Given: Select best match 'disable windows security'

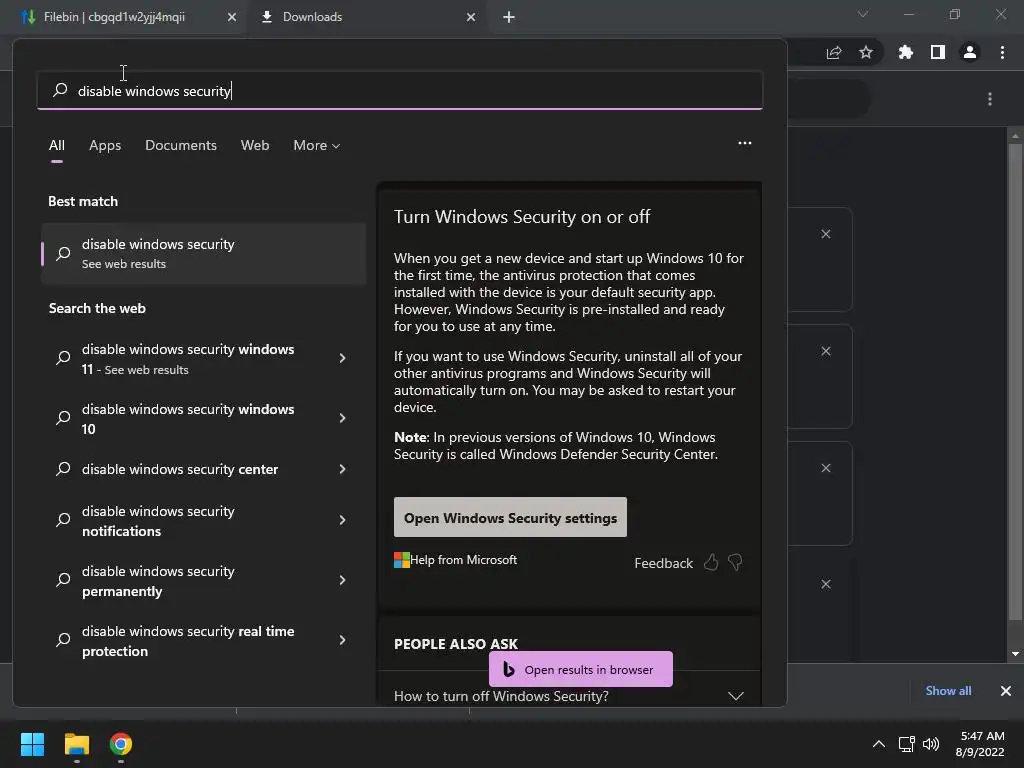Looking at the screenshot, I should click(203, 253).
